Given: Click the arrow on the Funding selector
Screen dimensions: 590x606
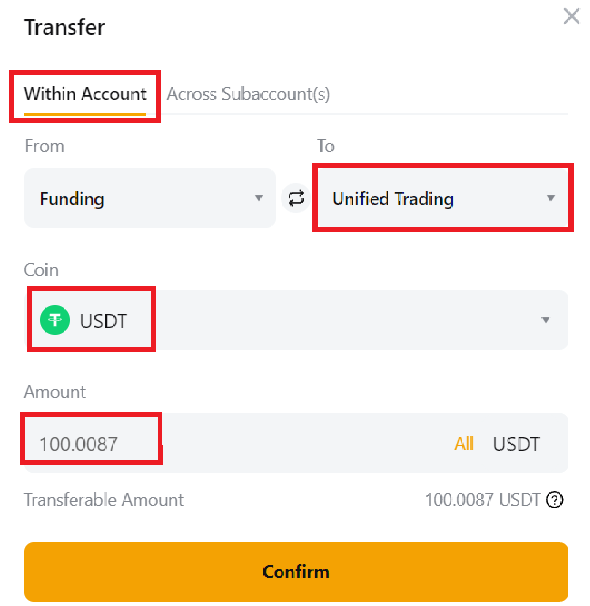Looking at the screenshot, I should pos(258,198).
